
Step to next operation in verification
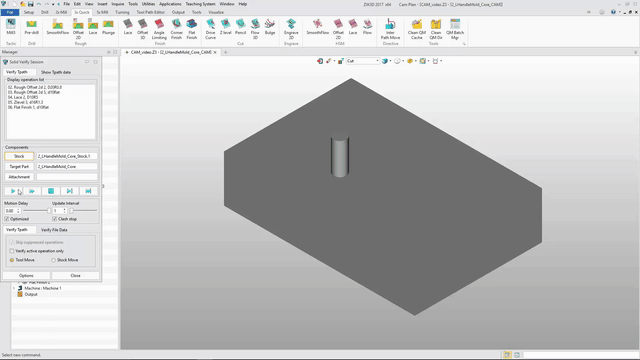(69, 191)
